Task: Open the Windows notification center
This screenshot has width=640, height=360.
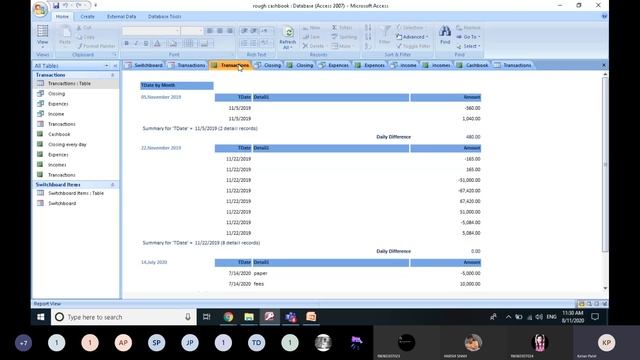Action: [595, 317]
